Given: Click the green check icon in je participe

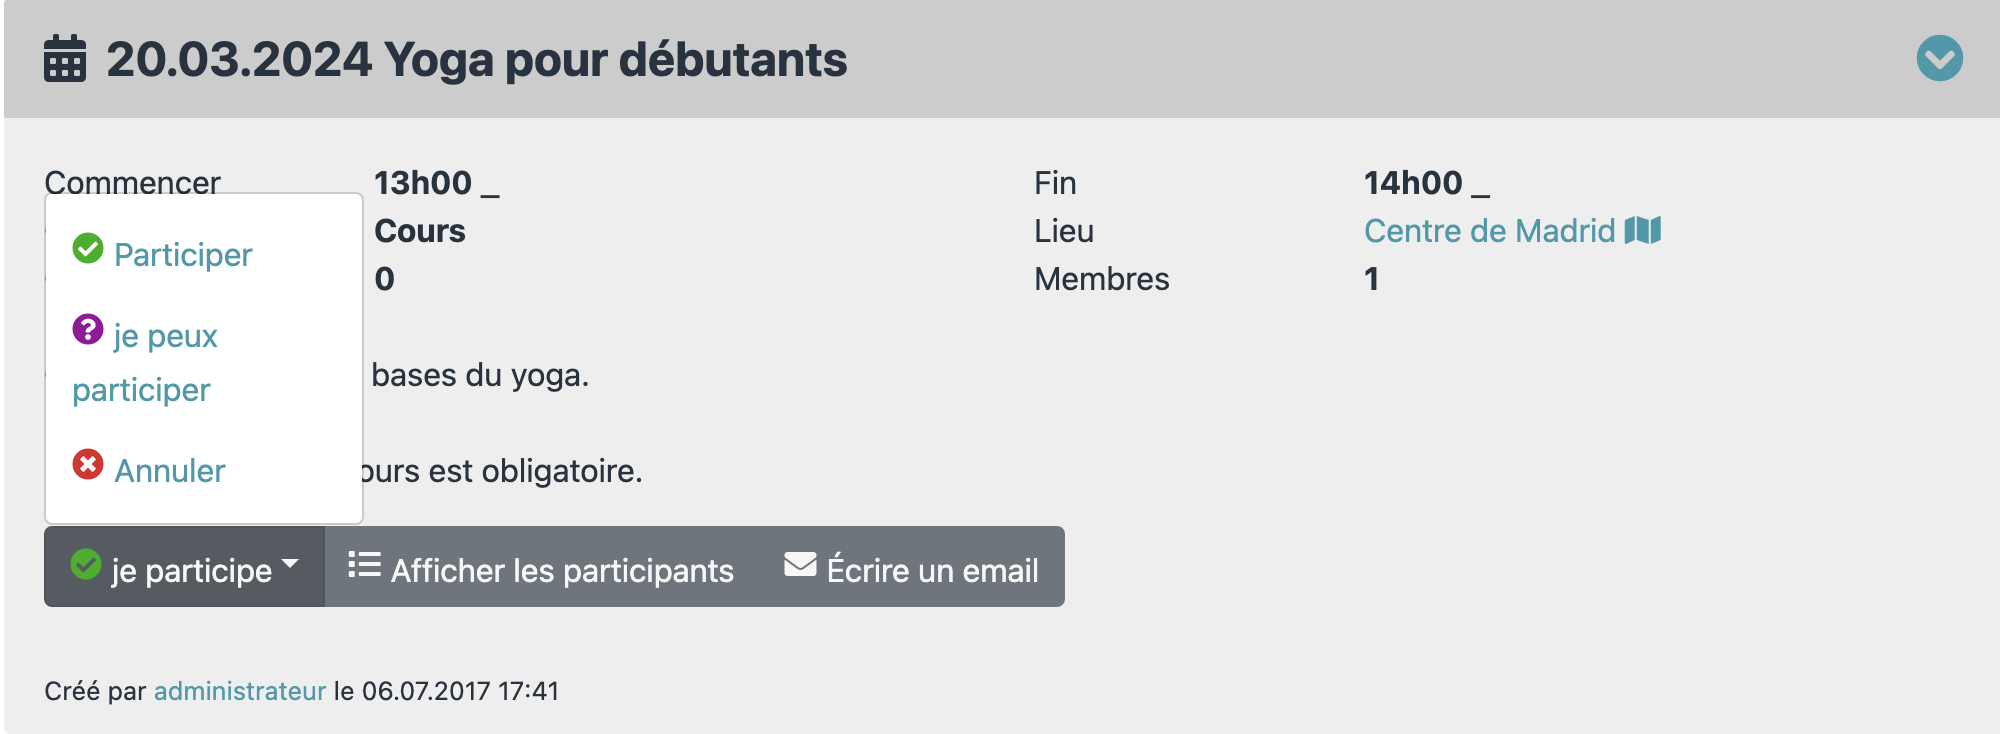Looking at the screenshot, I should pos(86,564).
